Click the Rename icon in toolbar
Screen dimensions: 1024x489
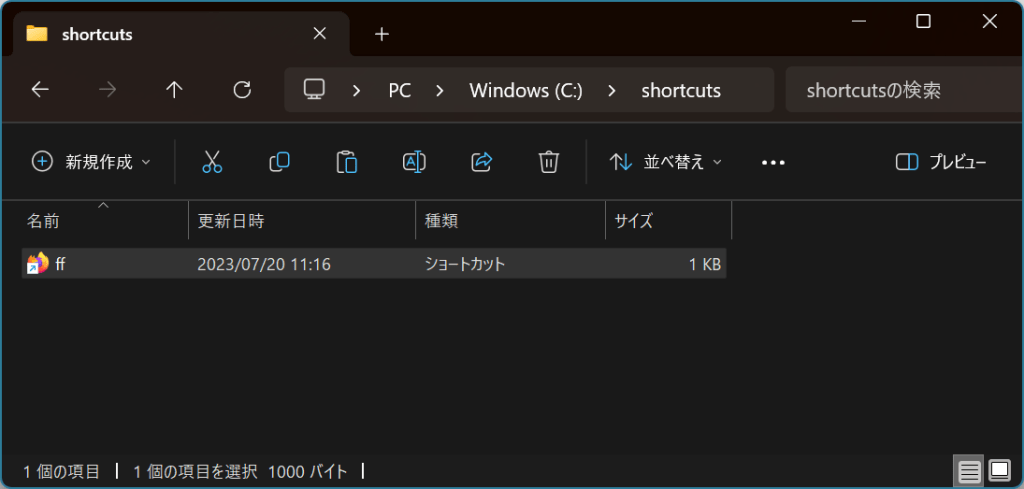point(414,162)
